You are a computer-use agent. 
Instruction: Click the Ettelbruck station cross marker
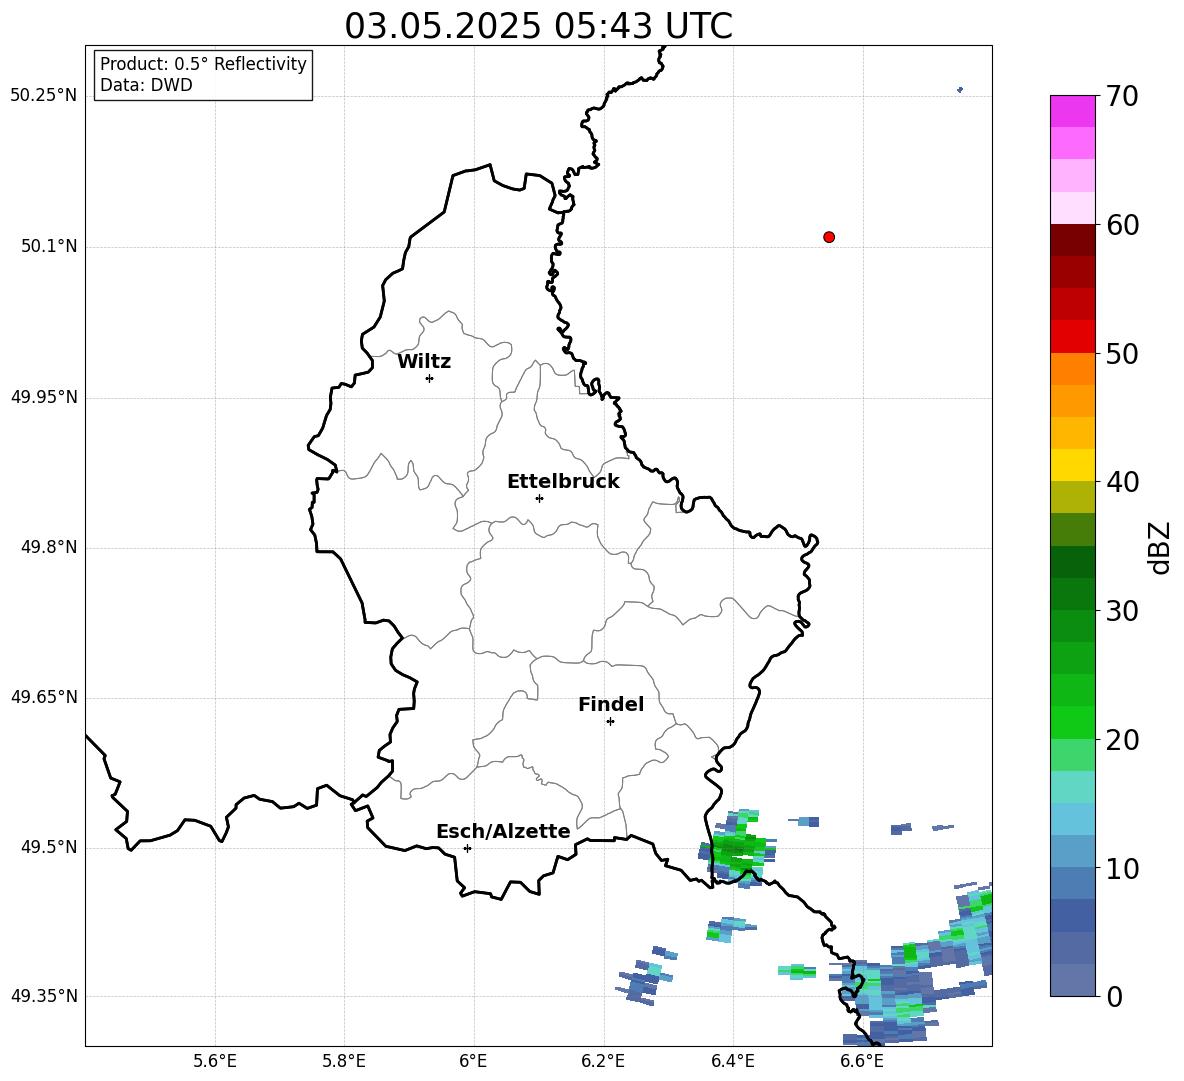point(539,498)
